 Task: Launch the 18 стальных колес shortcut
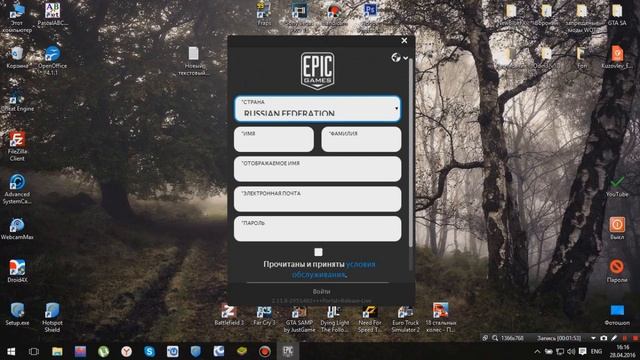pos(440,318)
